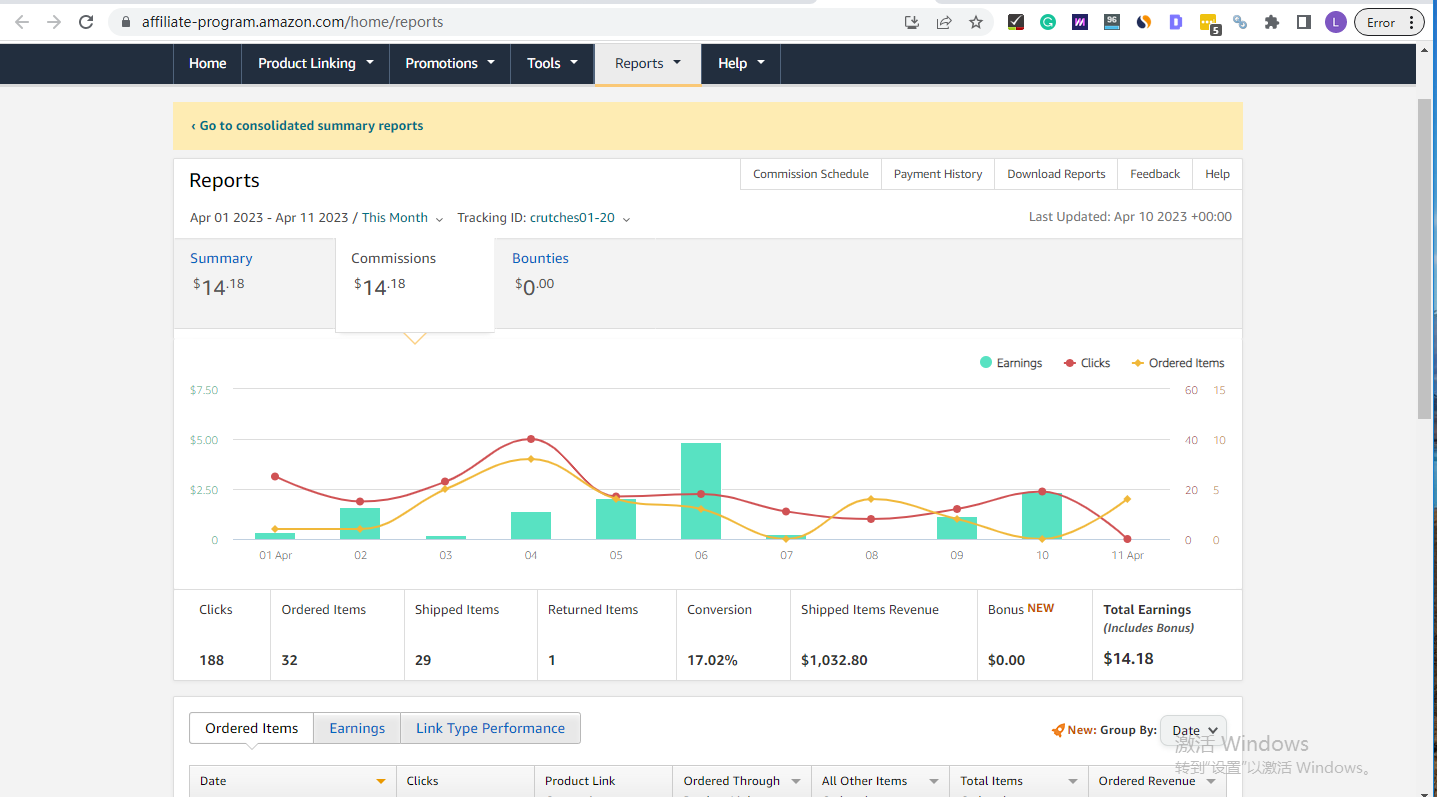Go back with the browser back arrow
This screenshot has width=1437, height=797.
22,22
